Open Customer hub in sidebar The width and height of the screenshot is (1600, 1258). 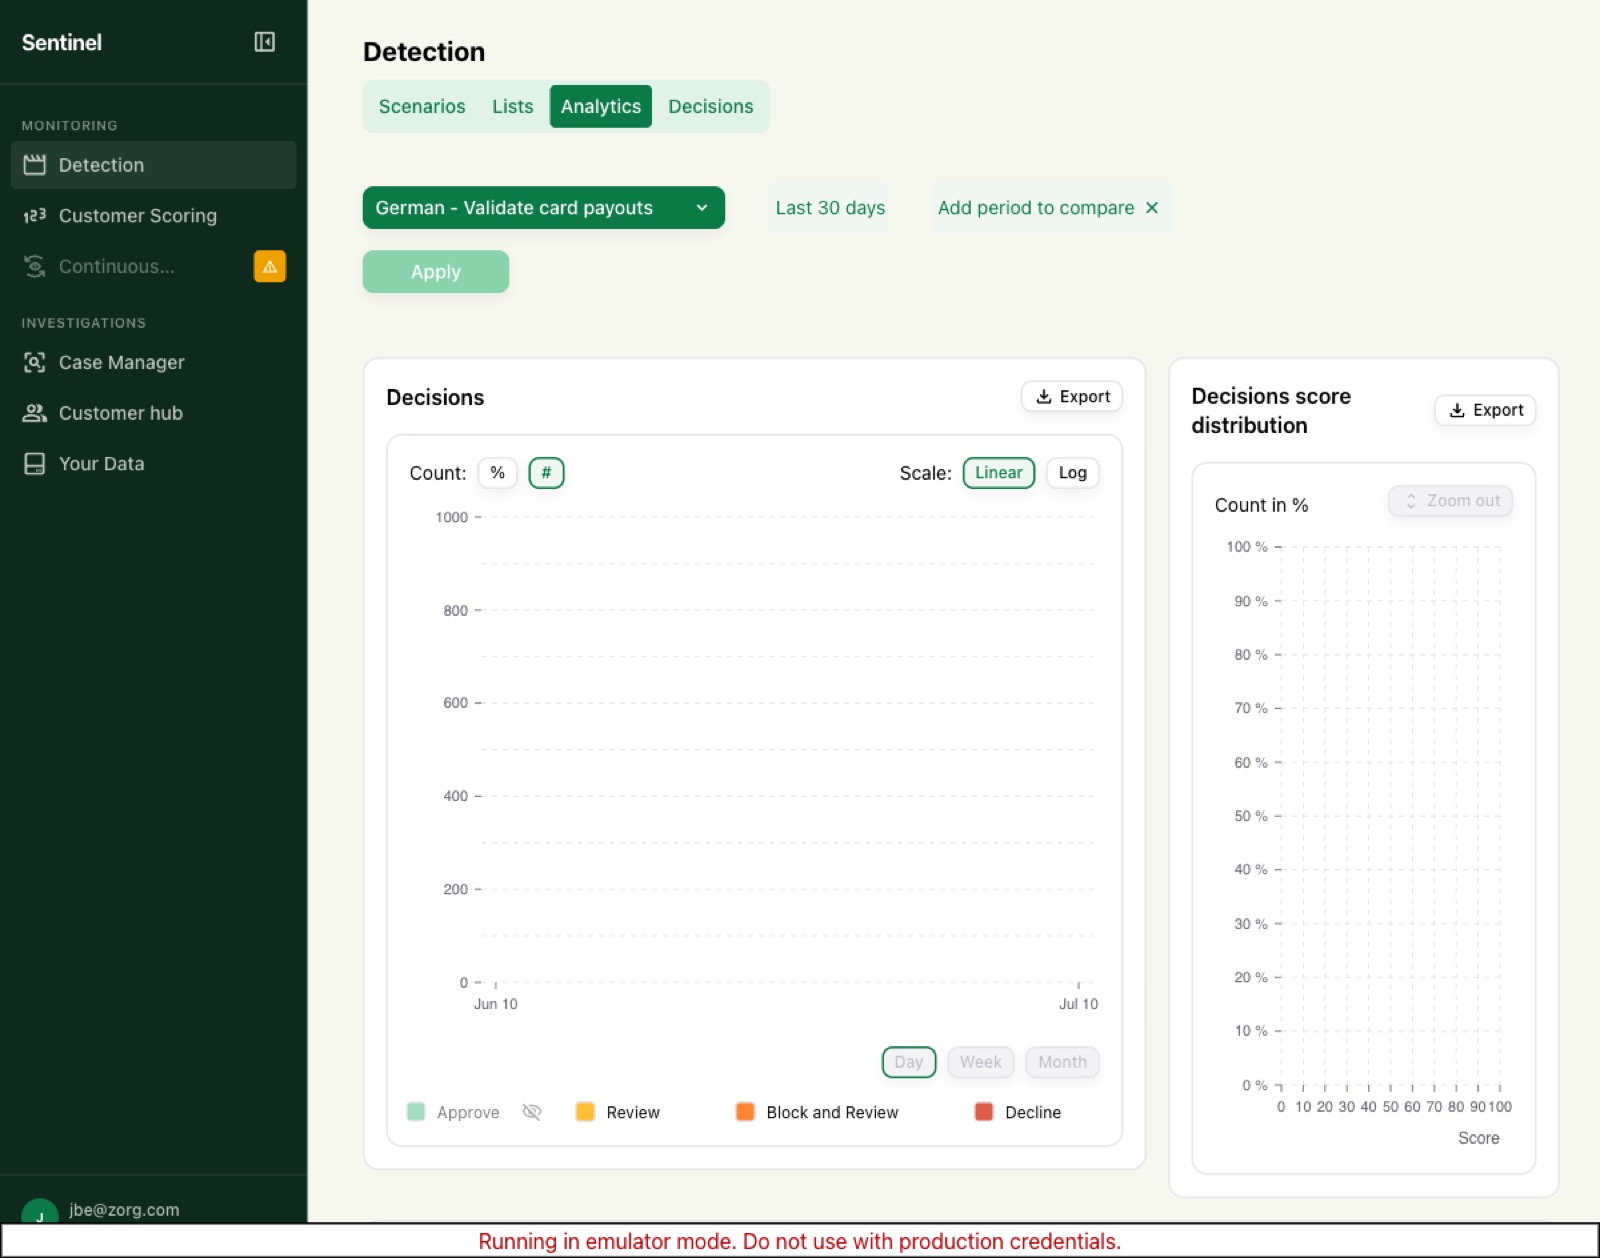(x=153, y=413)
